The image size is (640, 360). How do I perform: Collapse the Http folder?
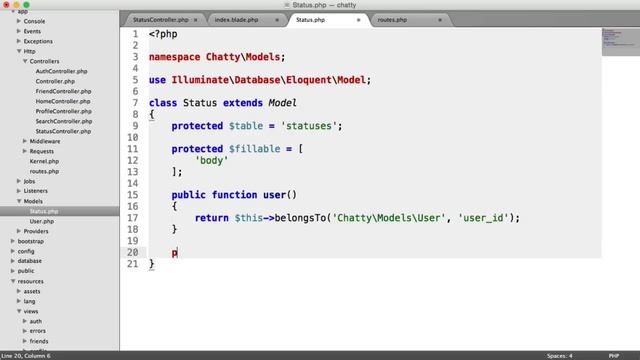click(x=19, y=51)
